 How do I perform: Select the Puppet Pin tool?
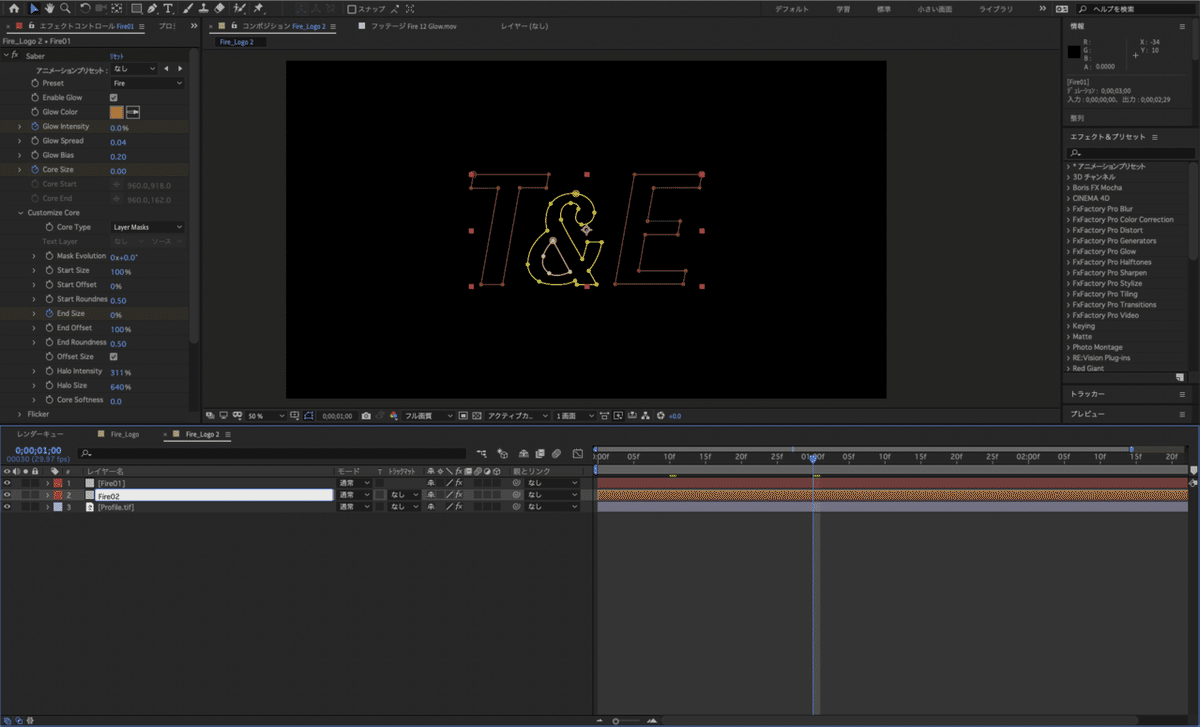258,8
